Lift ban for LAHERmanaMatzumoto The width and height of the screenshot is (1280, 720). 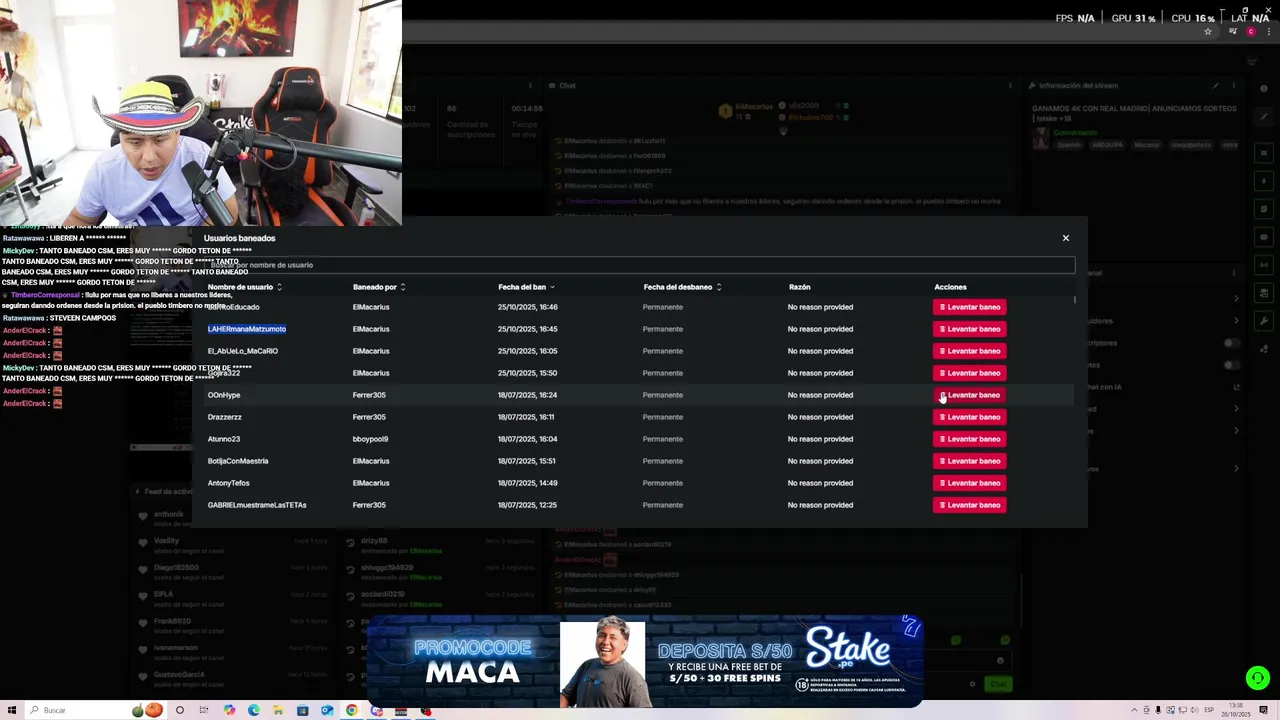pyautogui.click(x=970, y=329)
